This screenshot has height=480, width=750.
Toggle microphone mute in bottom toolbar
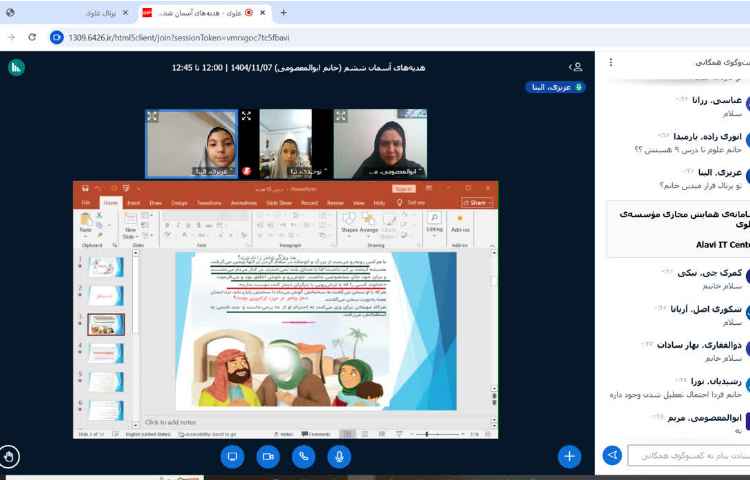tap(340, 456)
